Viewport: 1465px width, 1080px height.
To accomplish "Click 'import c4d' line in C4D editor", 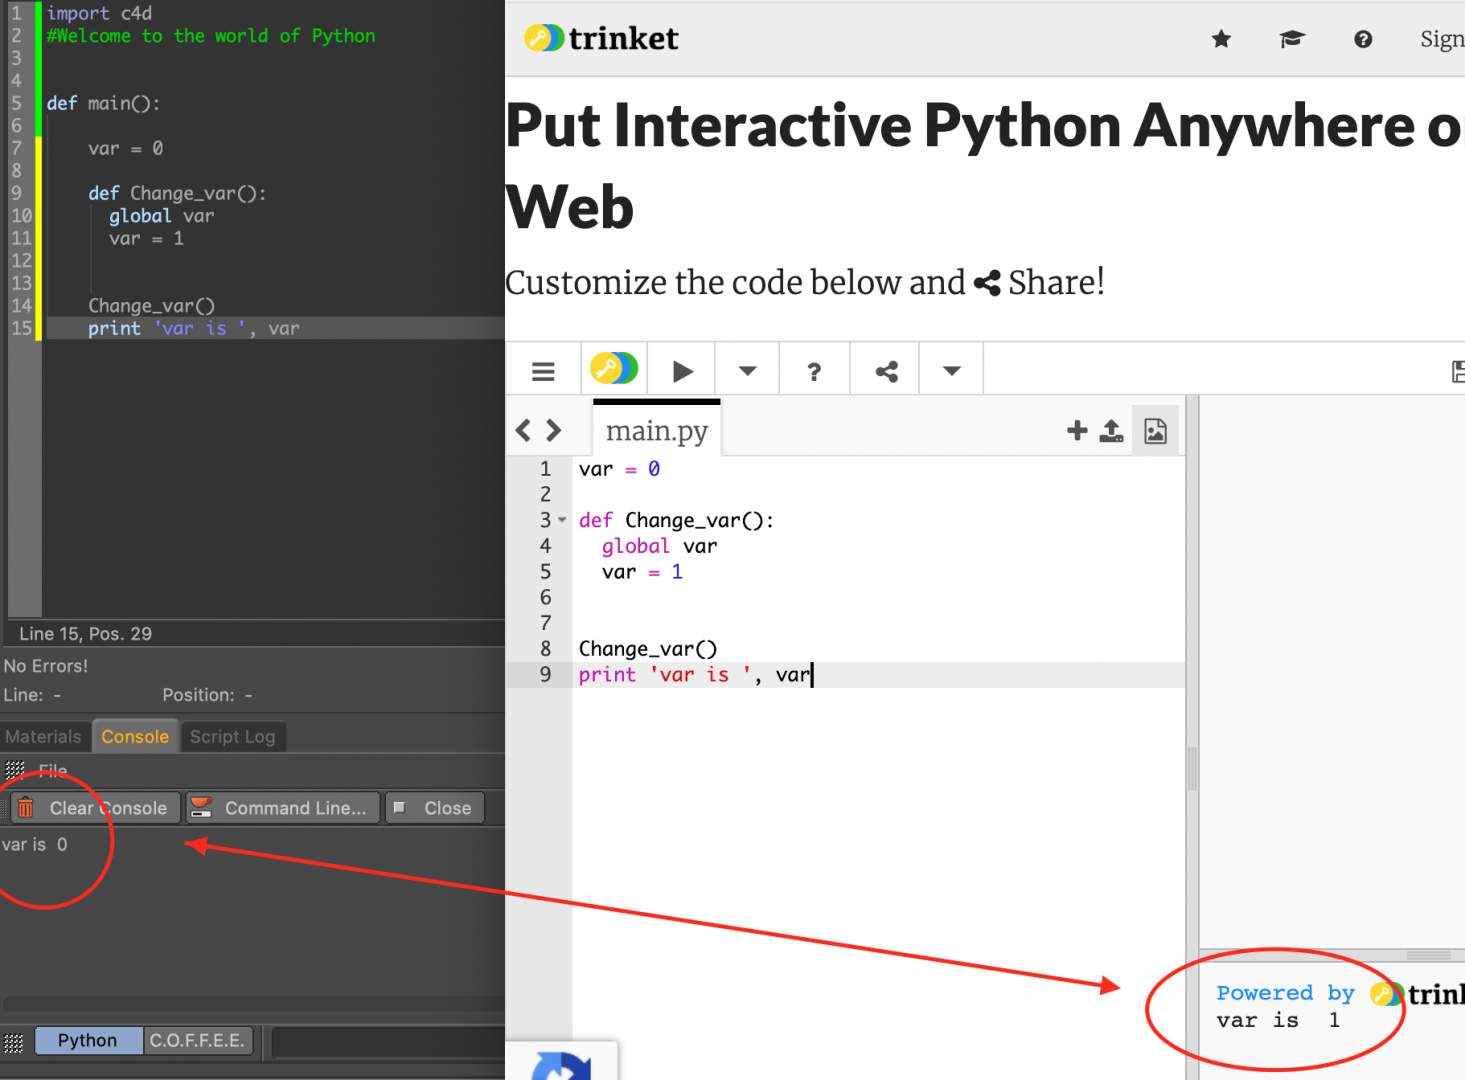I will [99, 13].
